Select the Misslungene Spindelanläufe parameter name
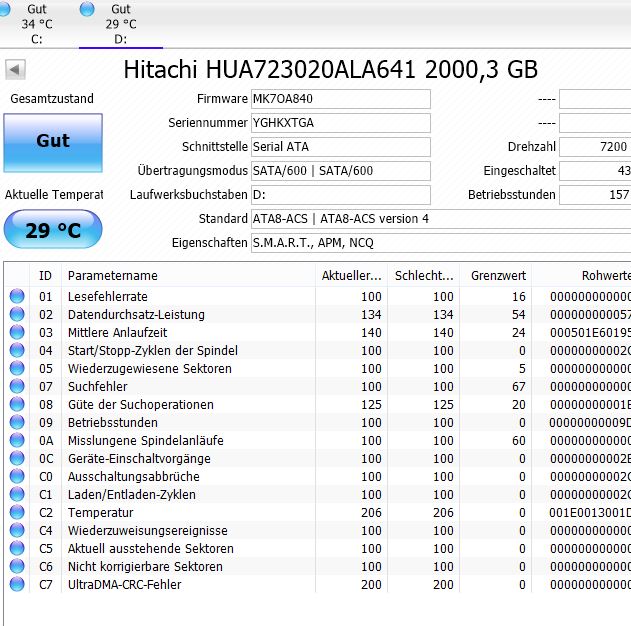Image resolution: width=631 pixels, height=626 pixels. [x=146, y=441]
